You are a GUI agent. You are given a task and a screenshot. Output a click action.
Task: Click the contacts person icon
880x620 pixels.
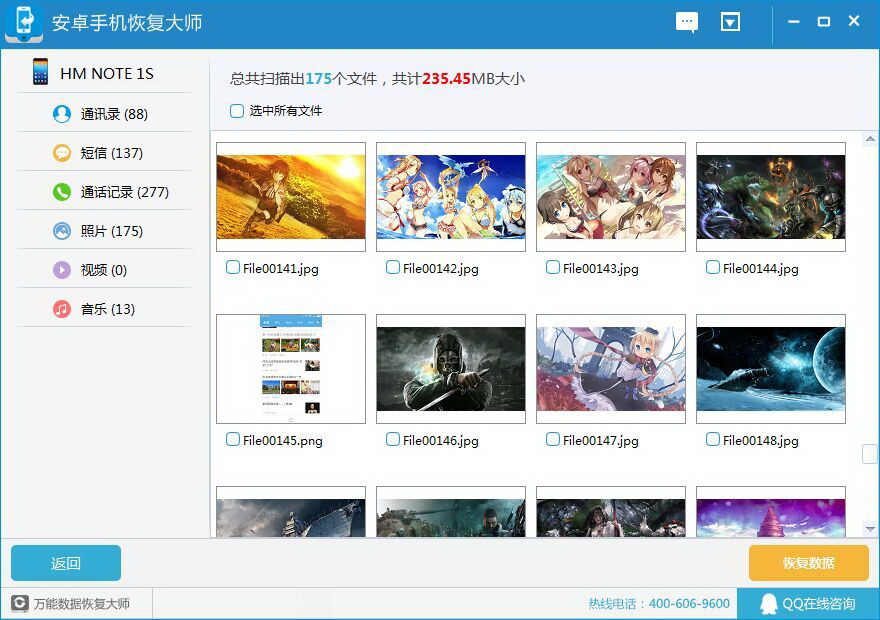point(62,114)
